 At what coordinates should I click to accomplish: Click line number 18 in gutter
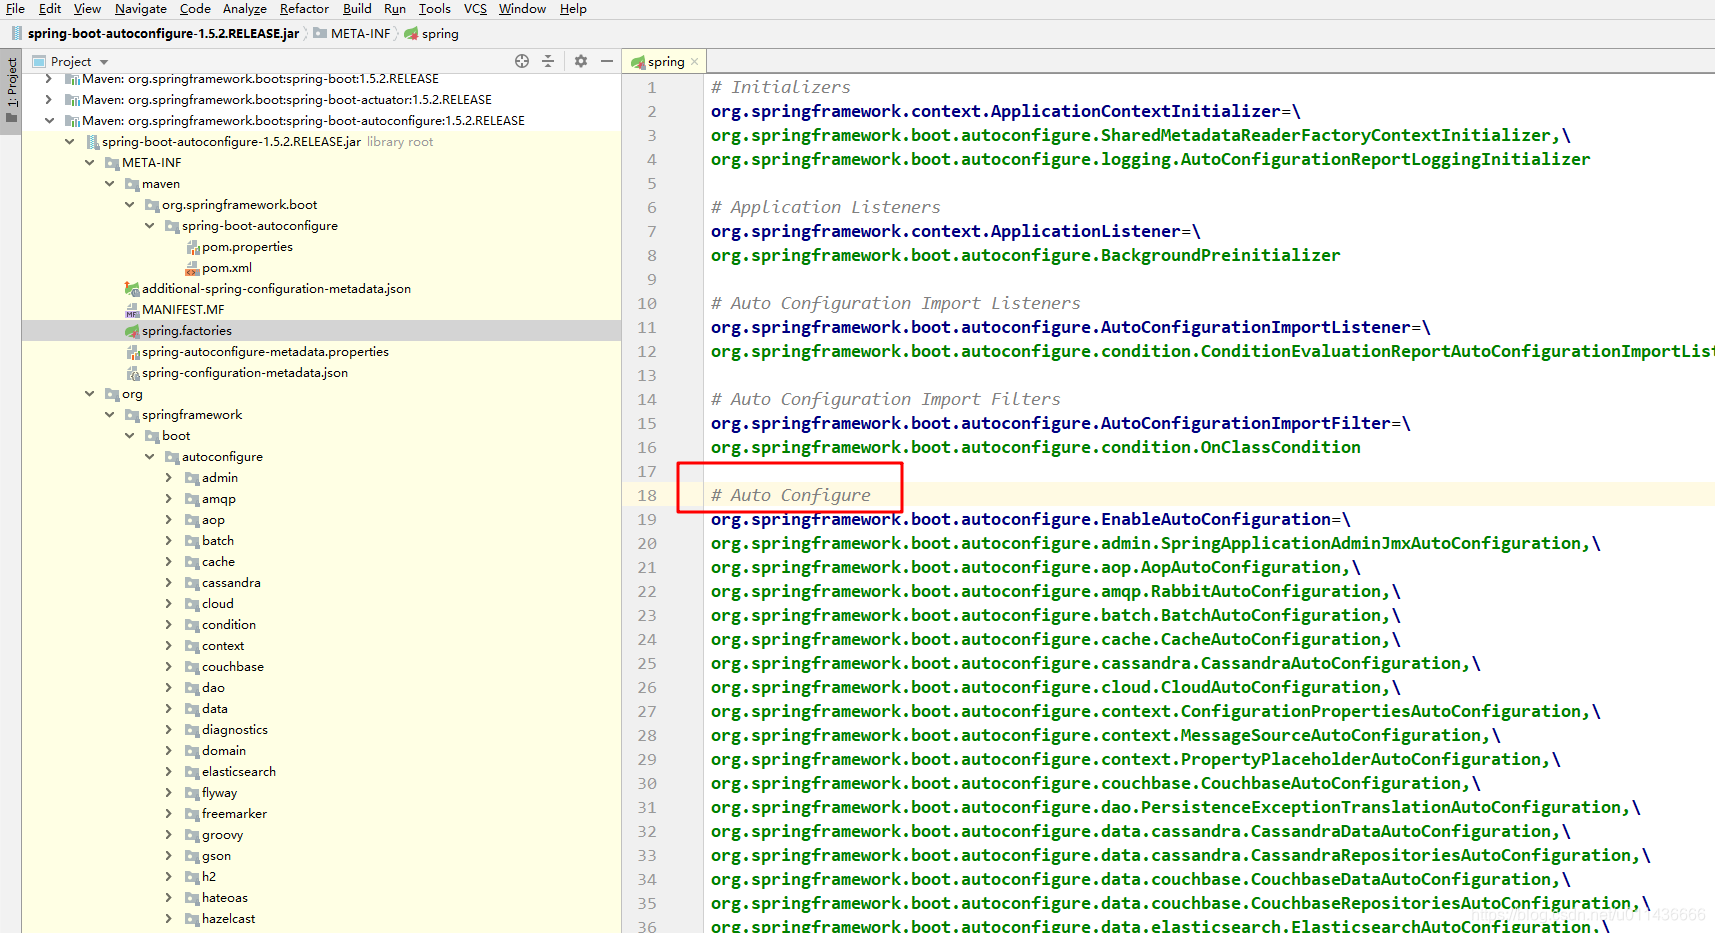647,495
